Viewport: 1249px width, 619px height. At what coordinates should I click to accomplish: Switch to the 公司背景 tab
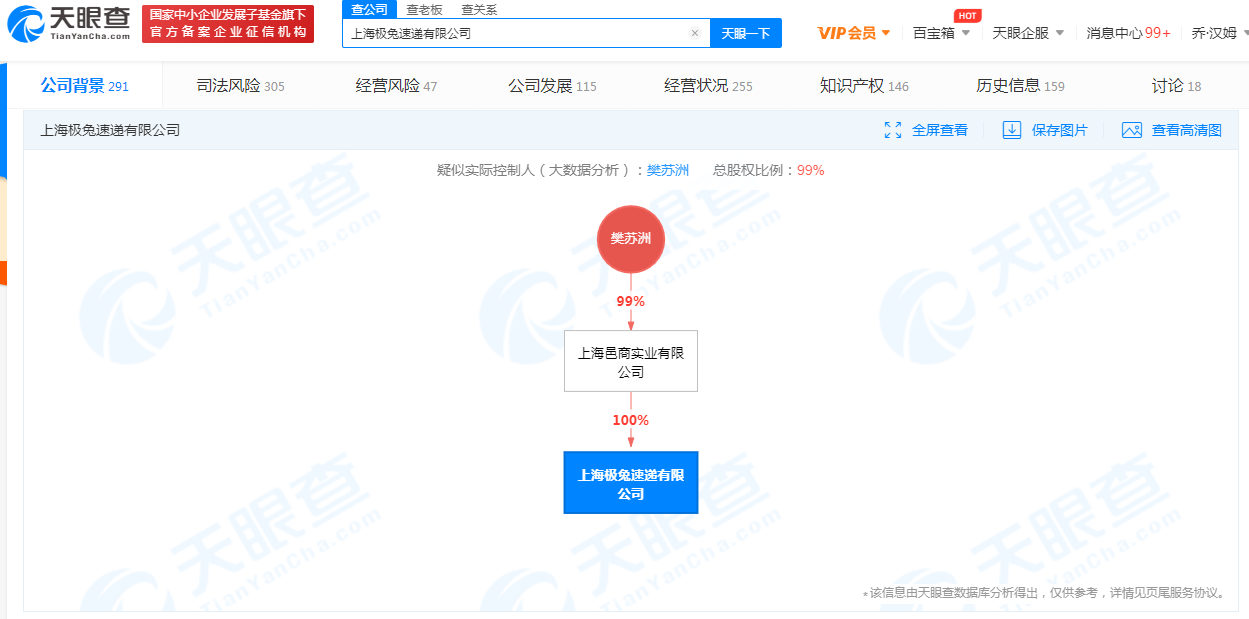click(x=84, y=86)
